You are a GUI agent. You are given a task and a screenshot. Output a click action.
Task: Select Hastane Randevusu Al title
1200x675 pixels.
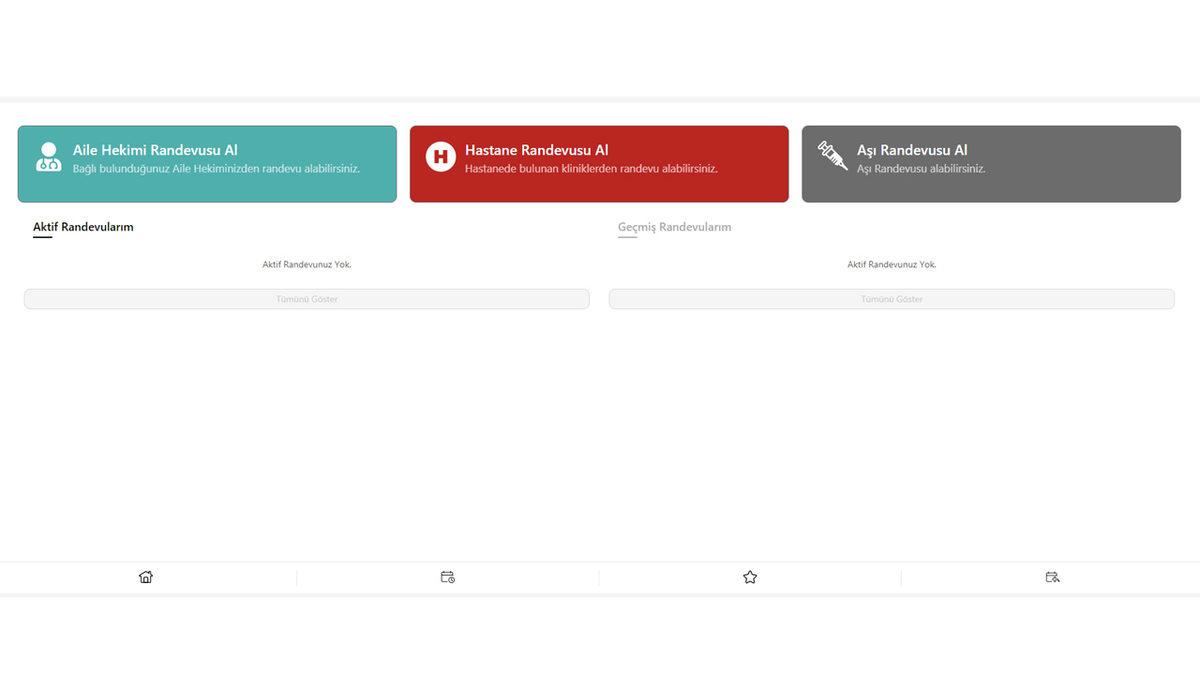[536, 150]
